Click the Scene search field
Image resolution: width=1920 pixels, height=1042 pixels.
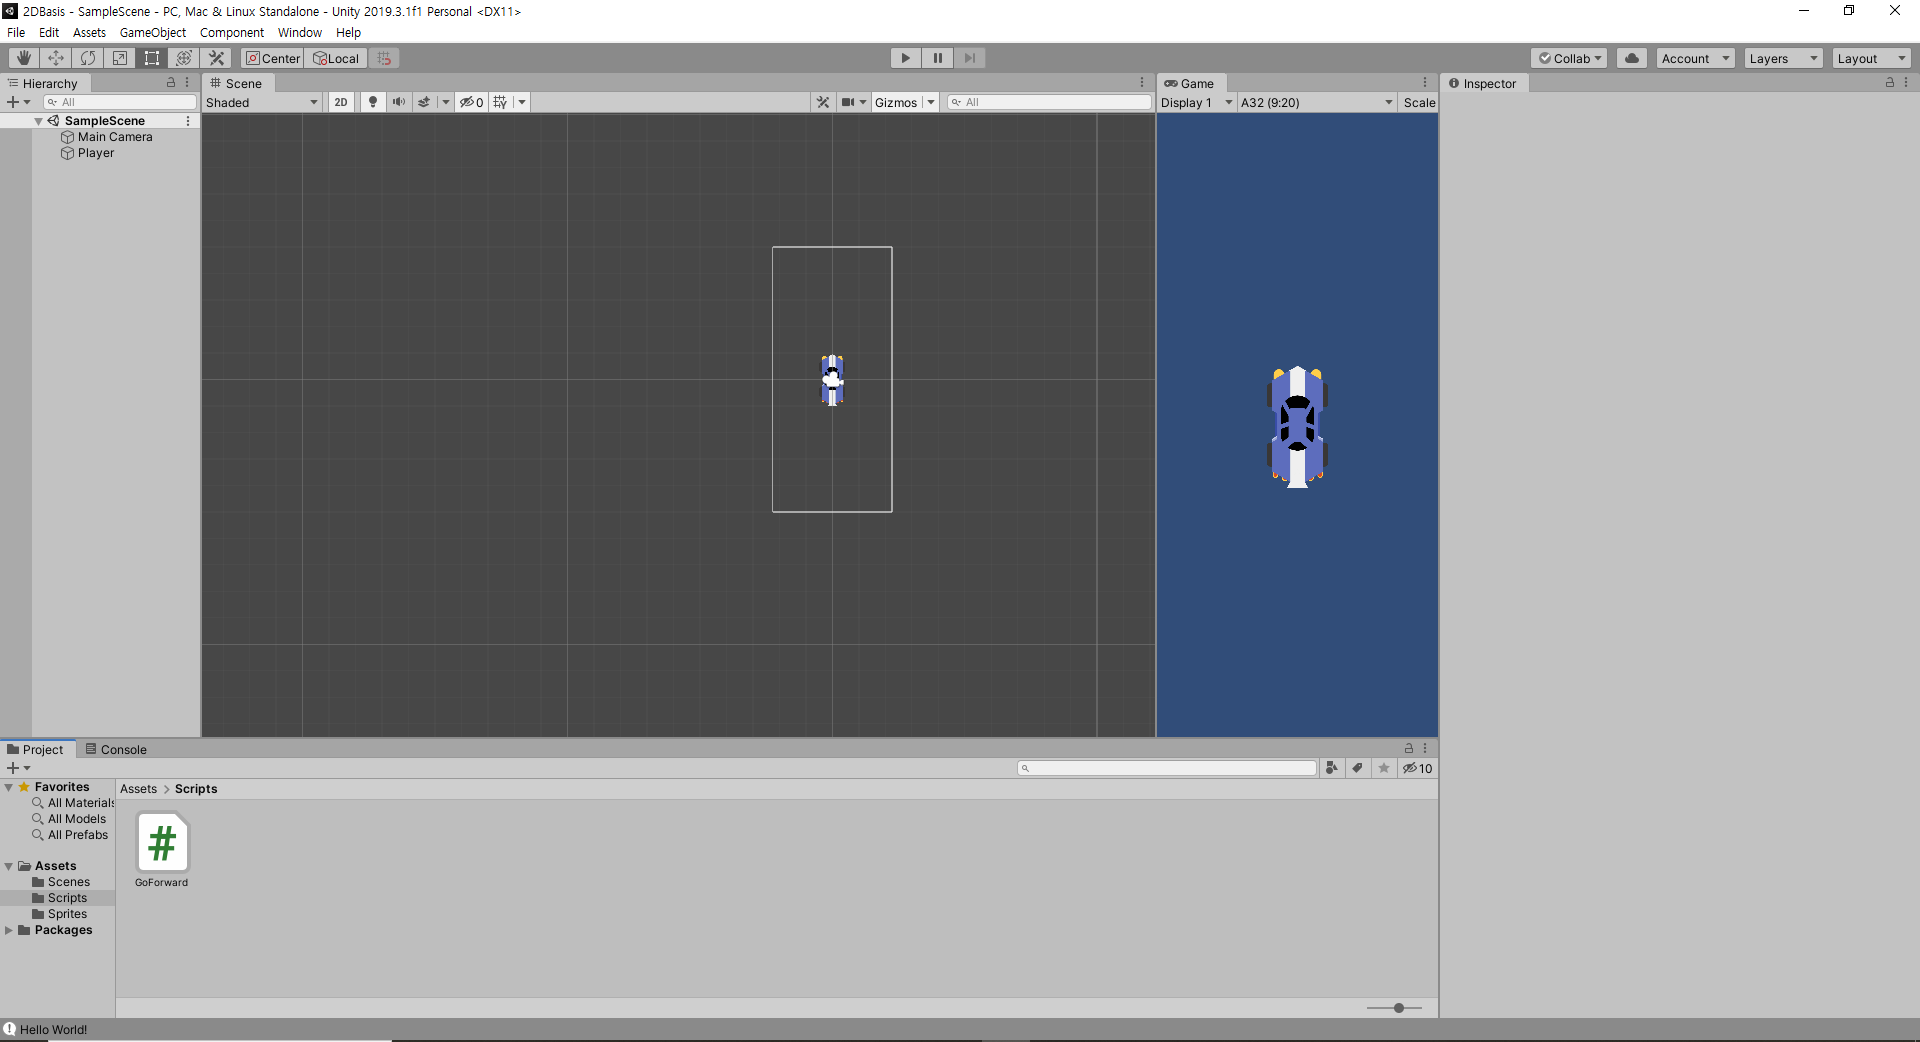1049,102
